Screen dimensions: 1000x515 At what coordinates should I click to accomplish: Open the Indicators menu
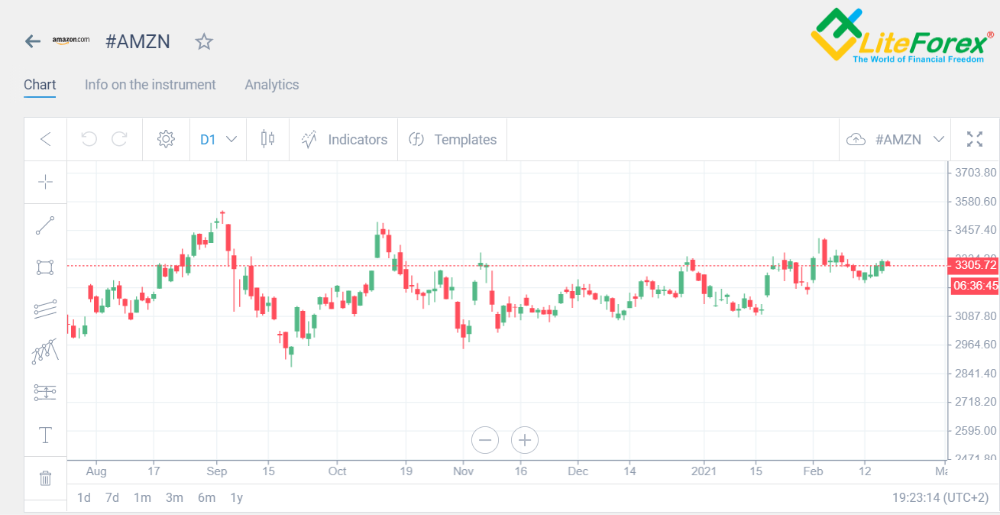(344, 140)
